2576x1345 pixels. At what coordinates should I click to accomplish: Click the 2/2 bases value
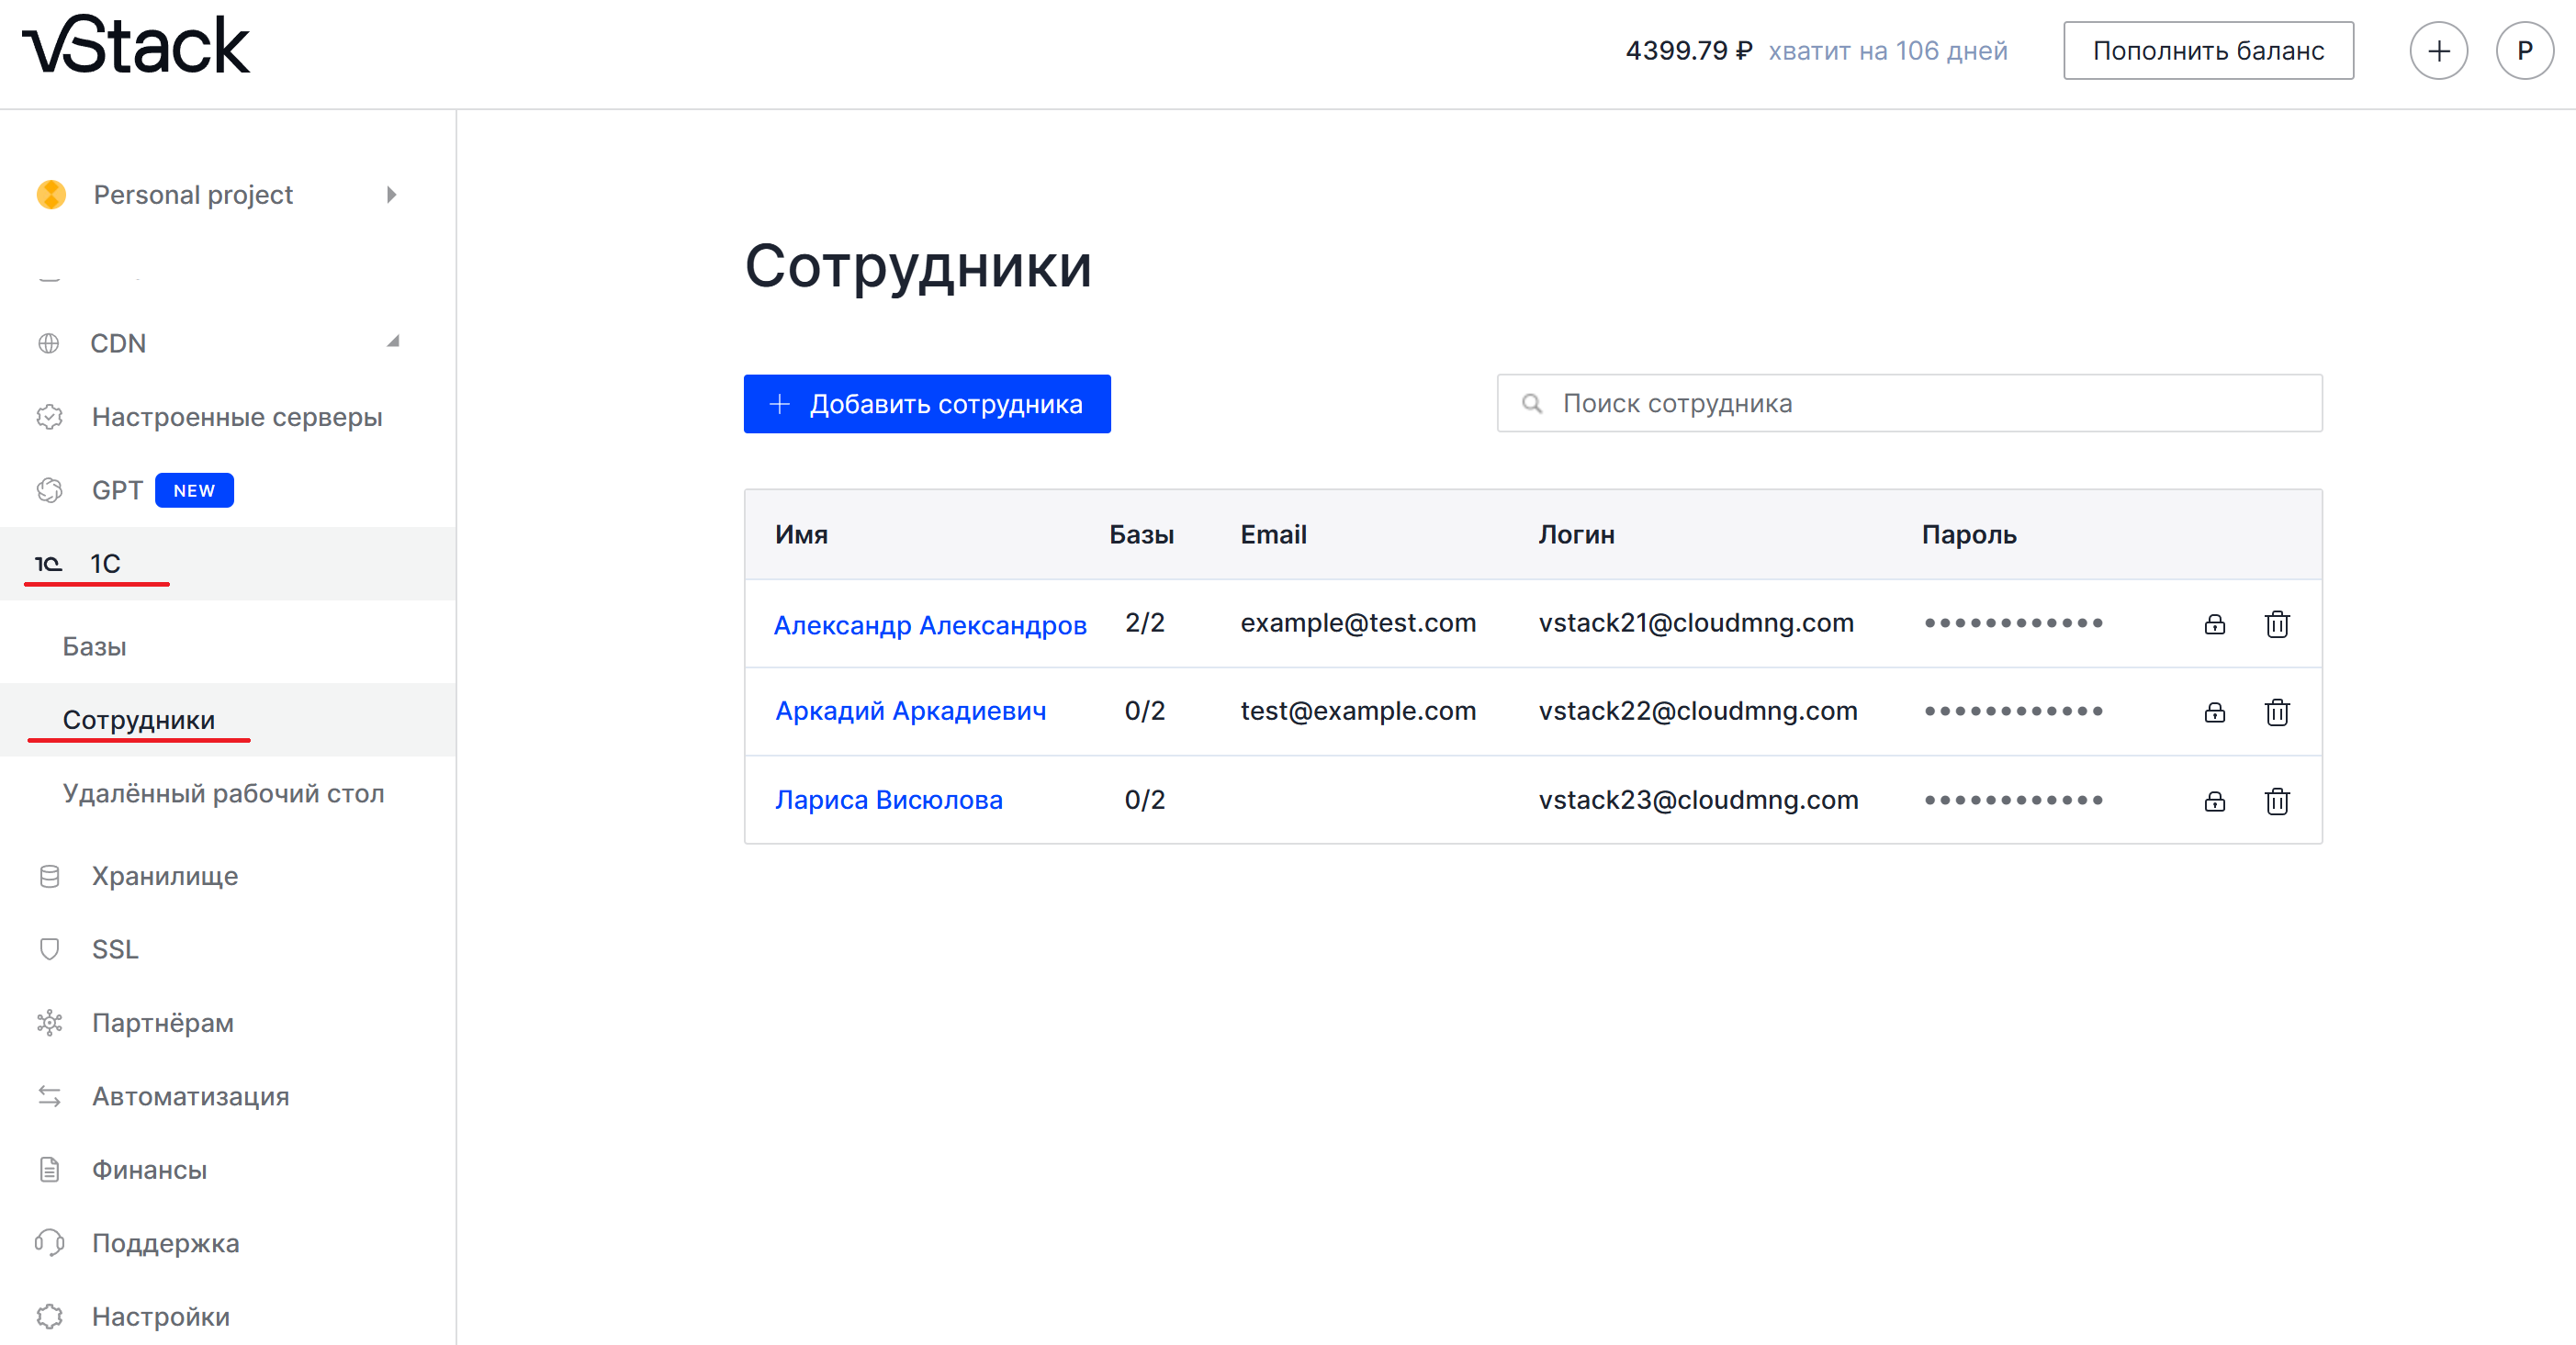click(1144, 623)
